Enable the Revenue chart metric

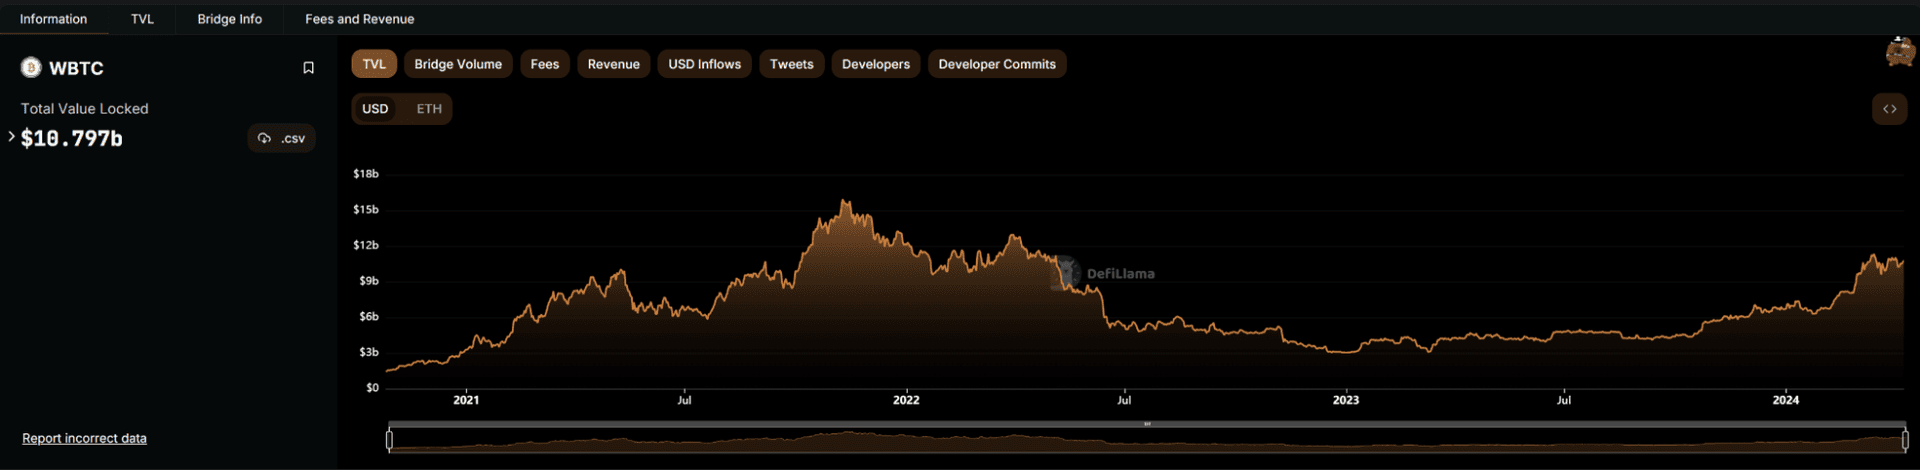pos(613,64)
